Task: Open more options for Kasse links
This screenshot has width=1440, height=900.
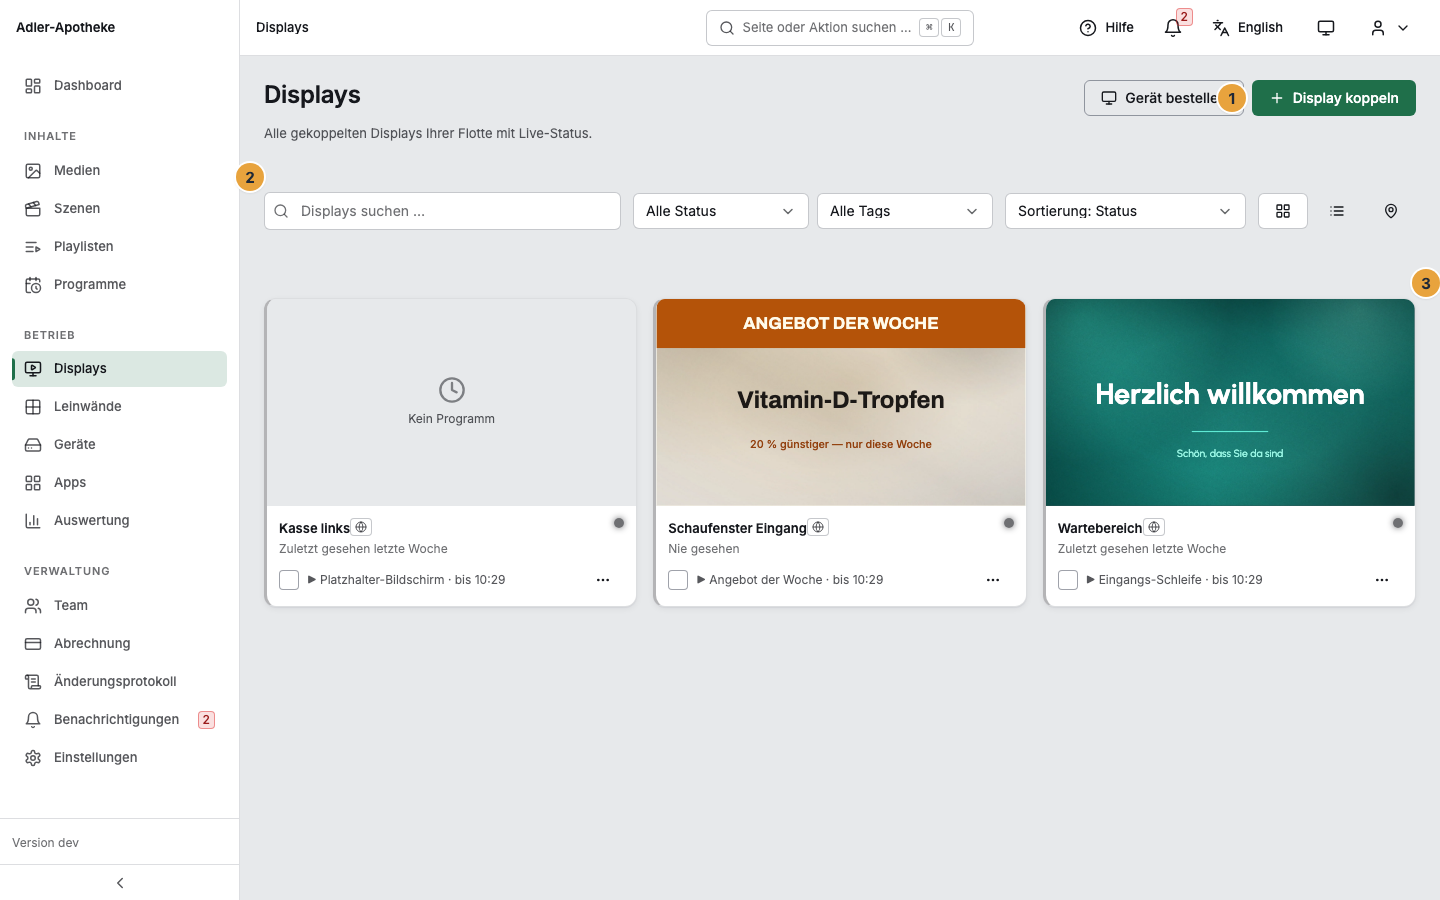Action: tap(603, 580)
